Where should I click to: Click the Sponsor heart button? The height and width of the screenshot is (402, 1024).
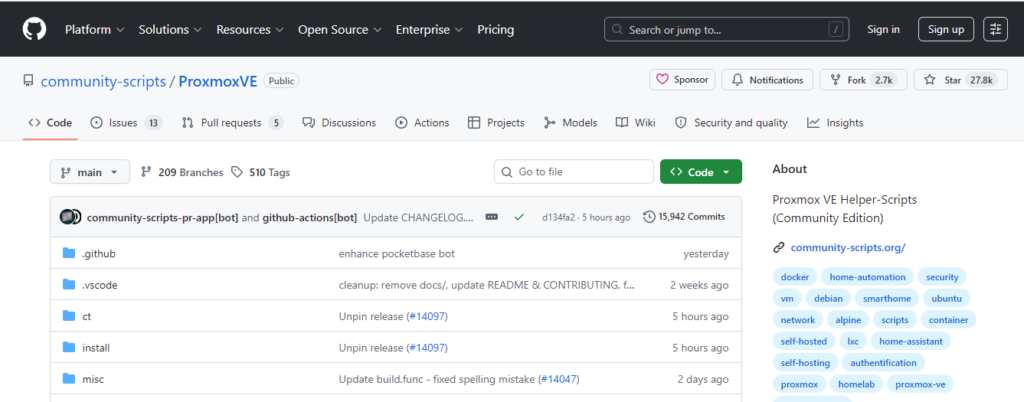tap(682, 80)
